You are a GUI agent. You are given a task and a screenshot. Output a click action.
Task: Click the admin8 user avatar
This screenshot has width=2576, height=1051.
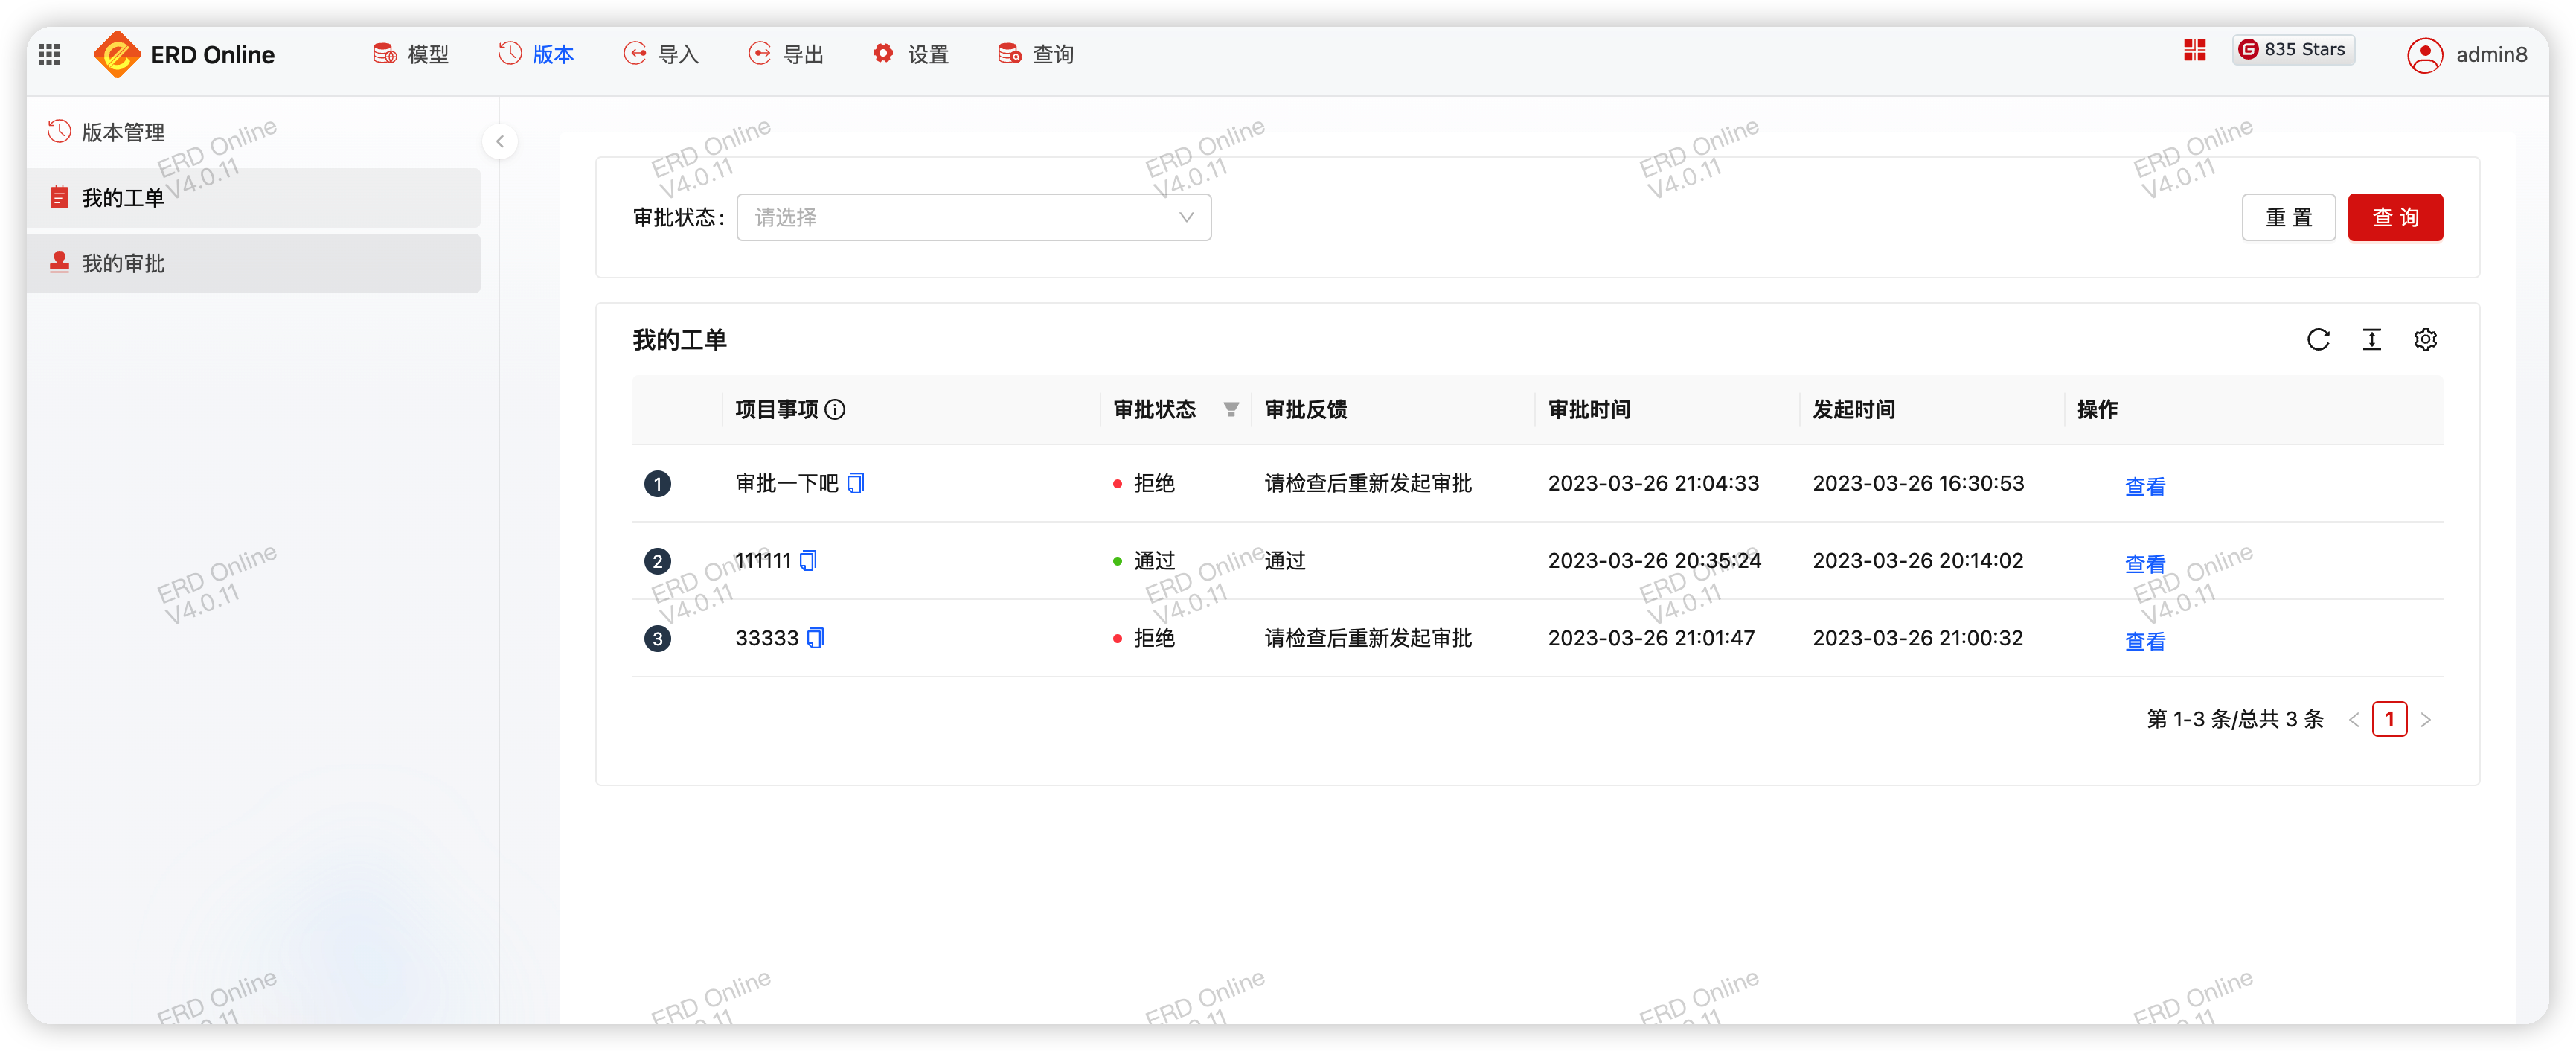(x=2424, y=55)
